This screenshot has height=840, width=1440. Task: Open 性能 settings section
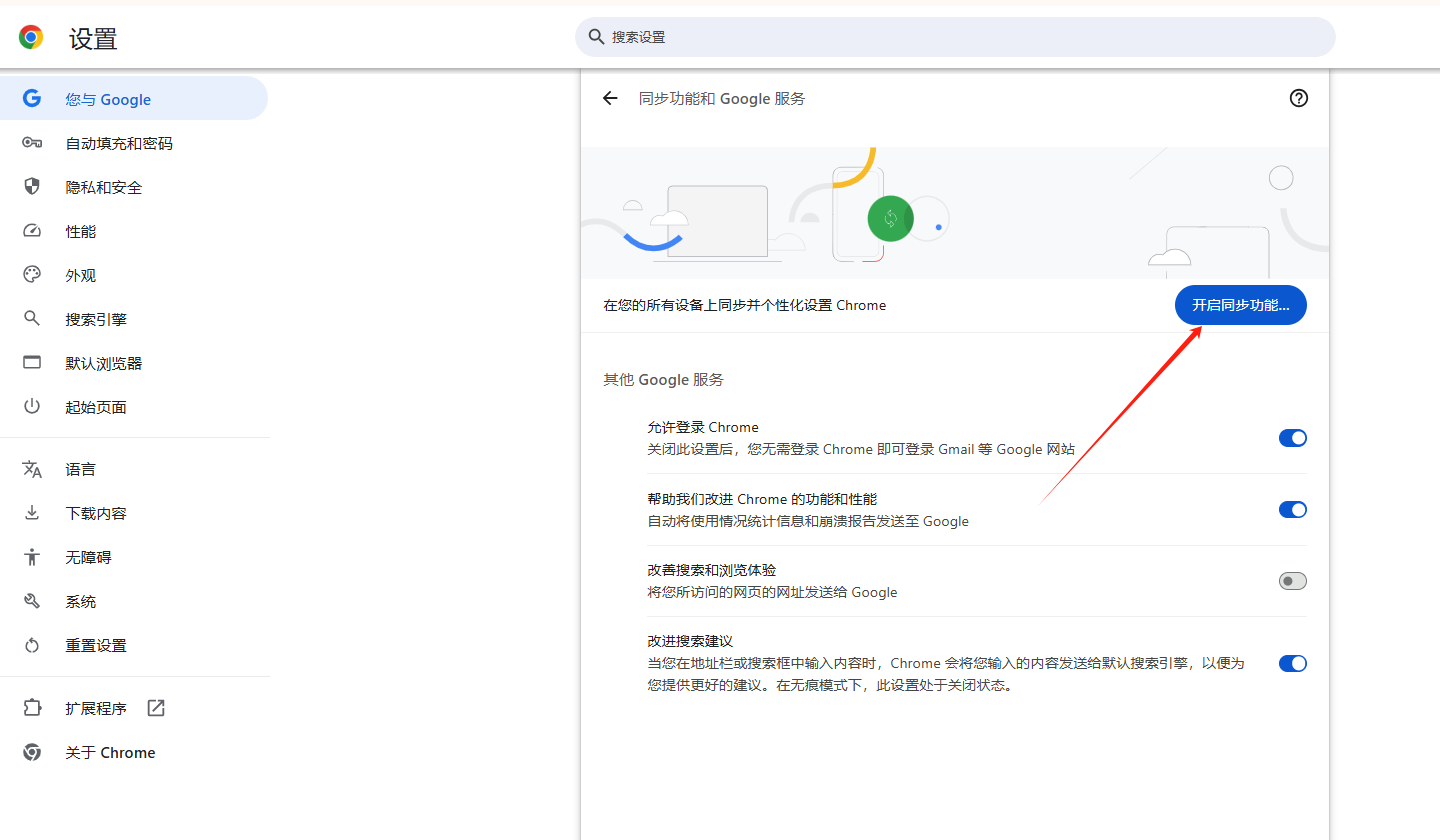134,231
